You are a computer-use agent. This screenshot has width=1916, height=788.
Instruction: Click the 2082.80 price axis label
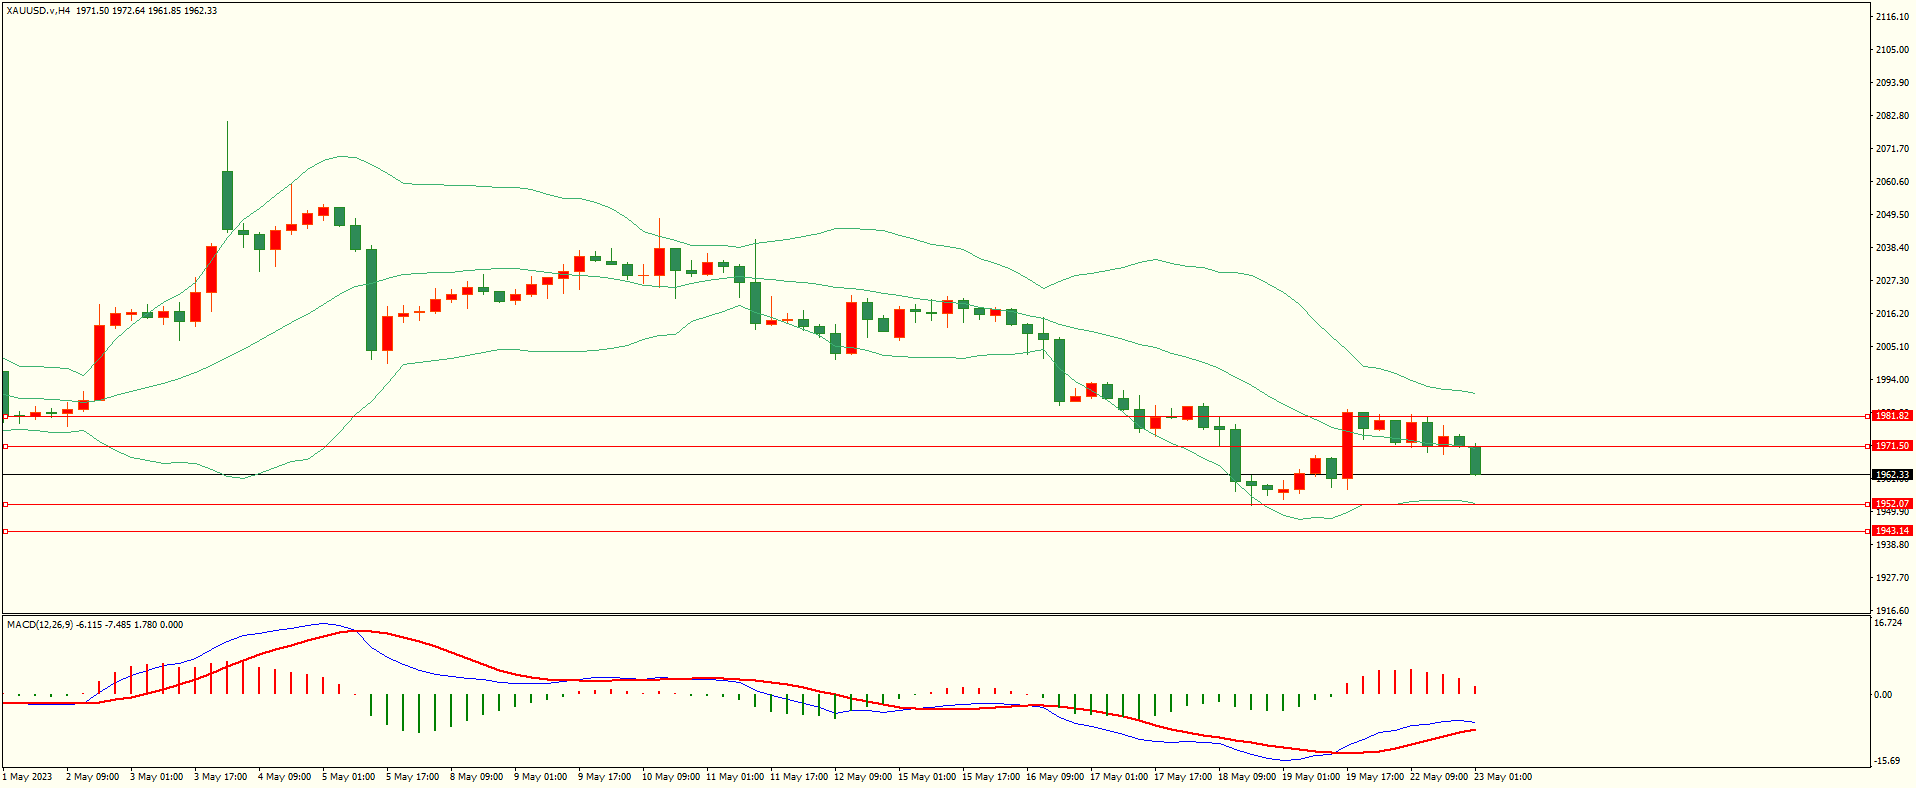(1893, 116)
